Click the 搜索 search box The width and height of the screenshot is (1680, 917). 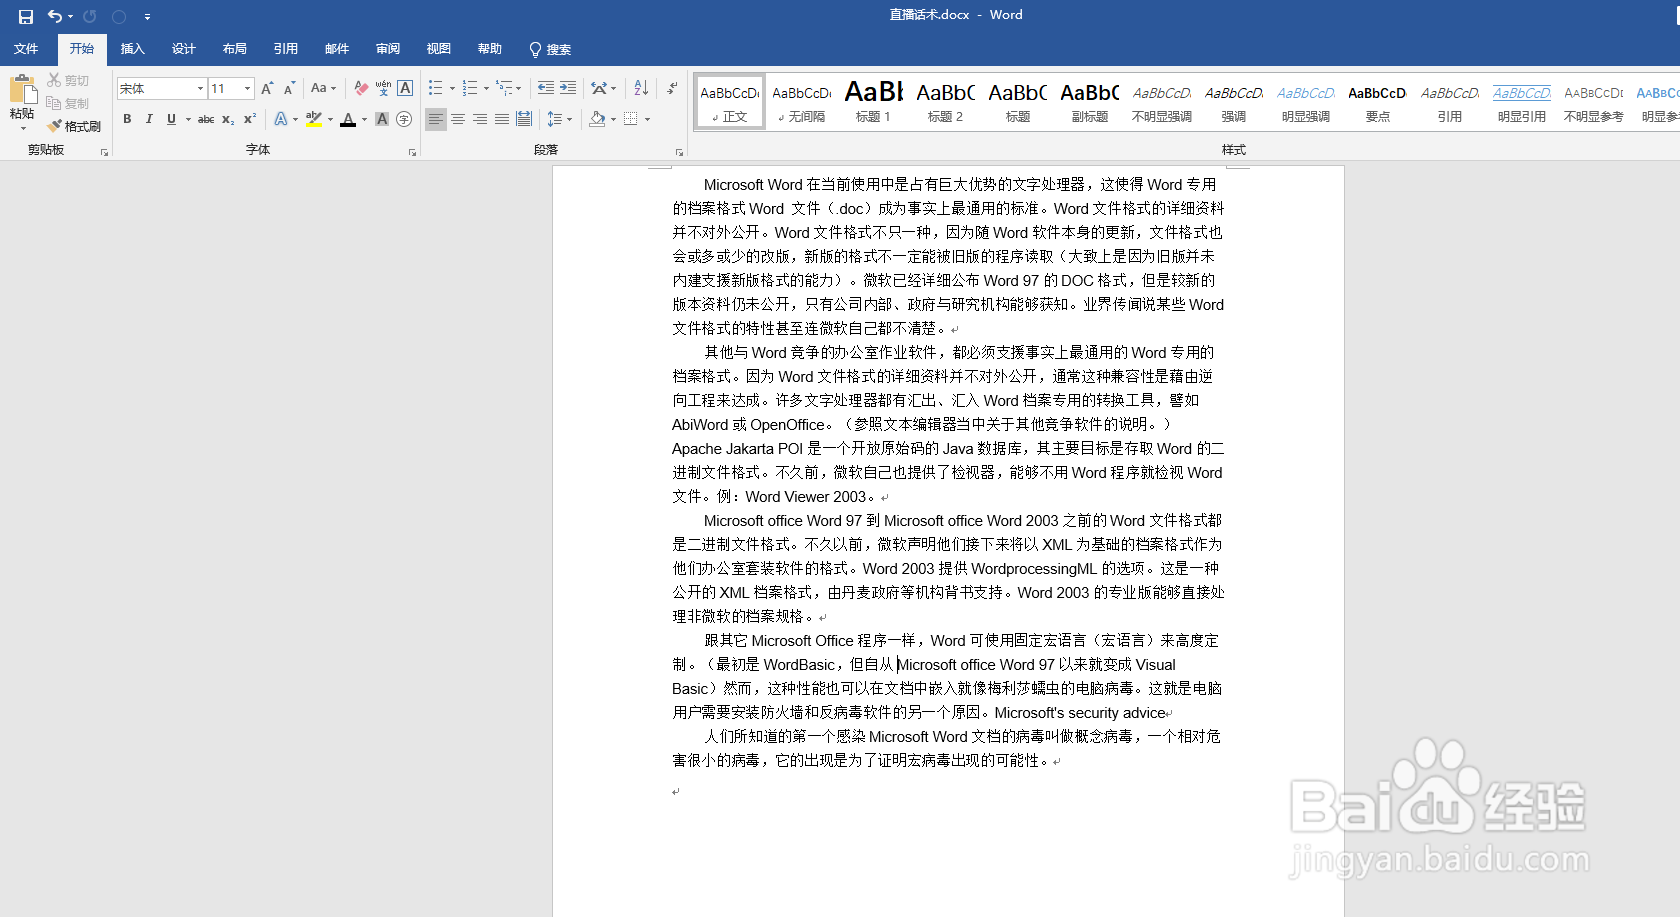pos(550,49)
